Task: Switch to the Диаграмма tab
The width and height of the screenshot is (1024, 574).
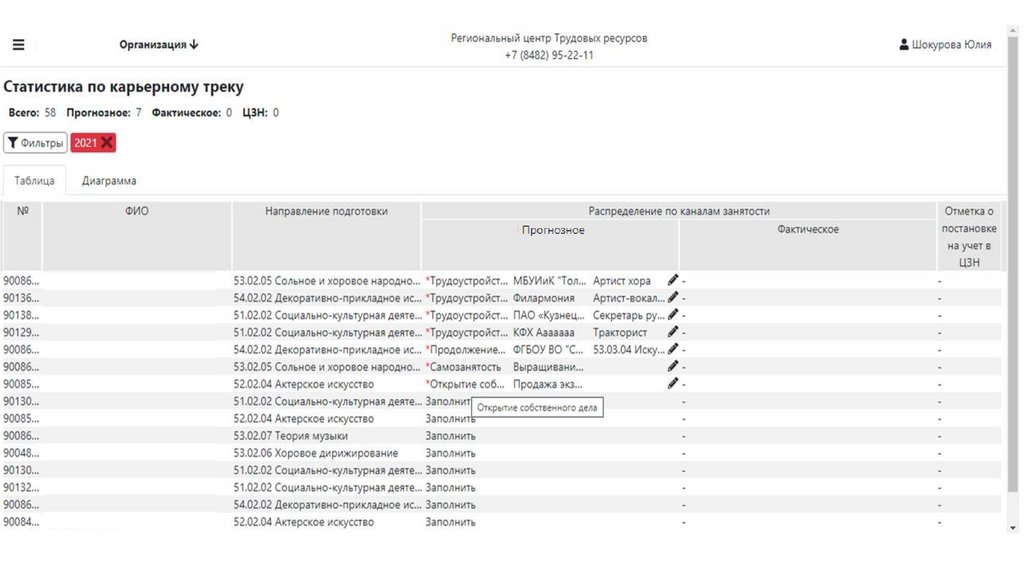Action: (x=109, y=181)
